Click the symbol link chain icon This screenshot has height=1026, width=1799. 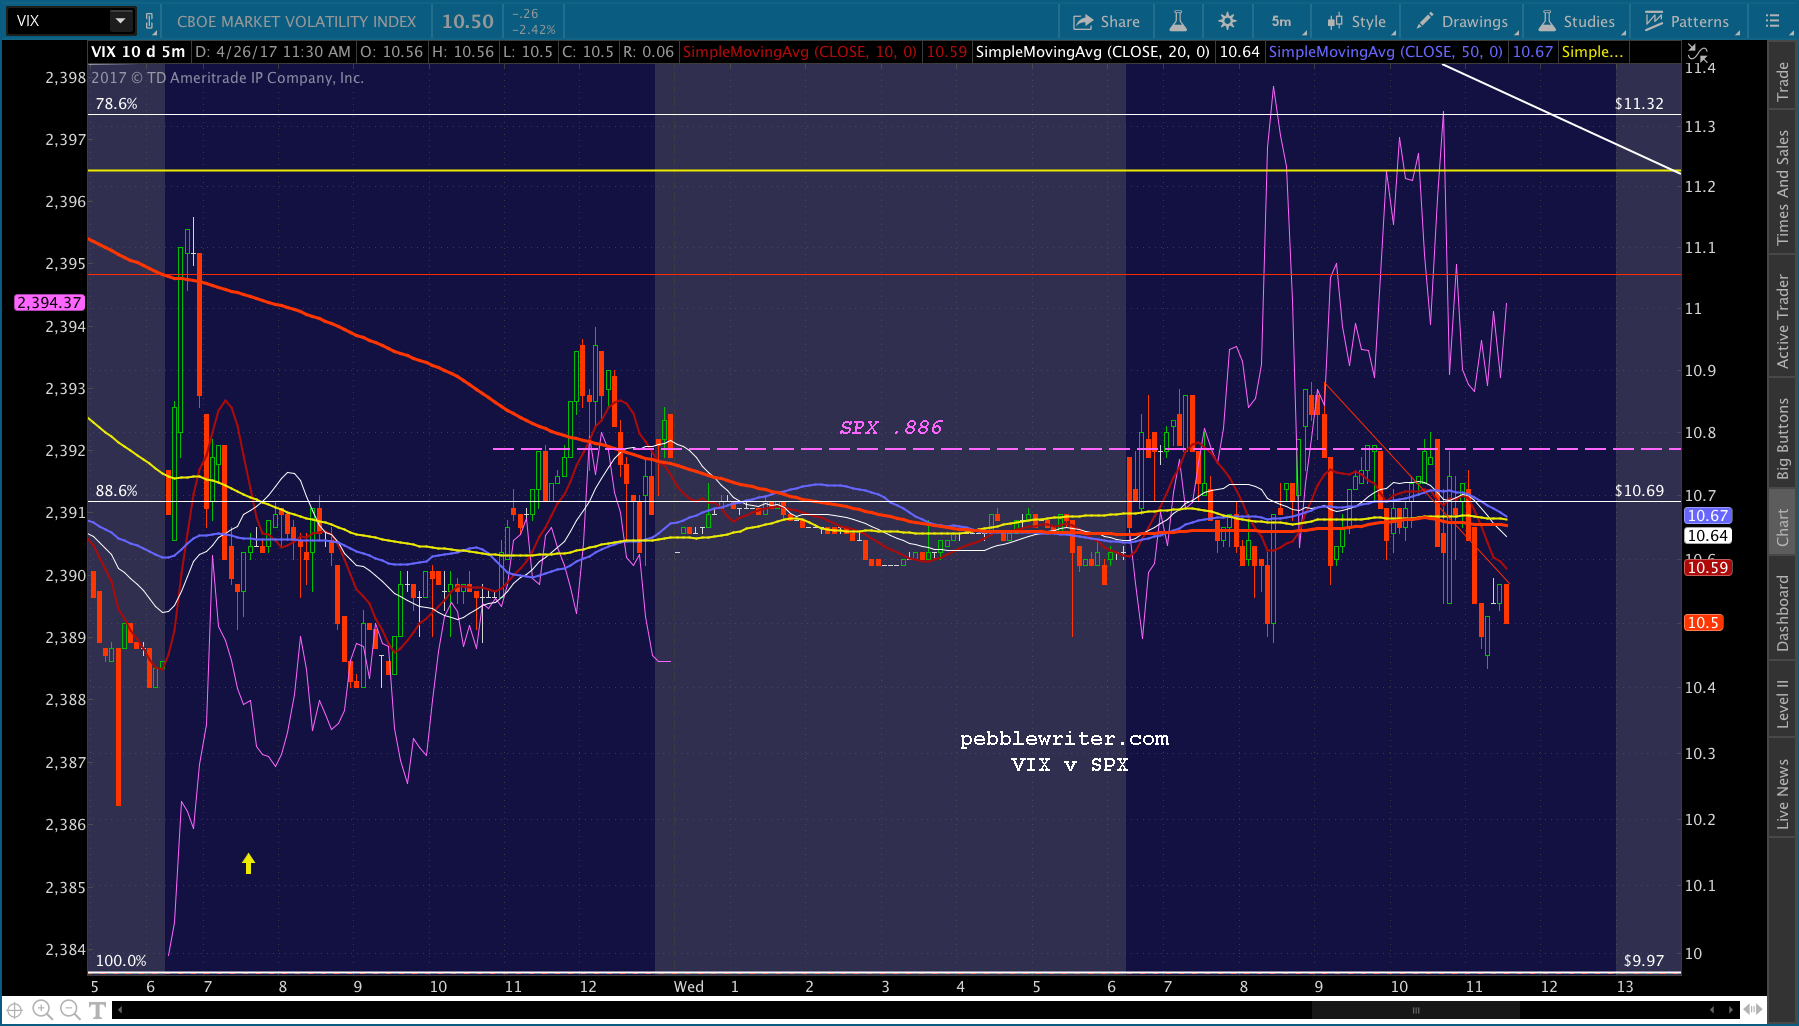pyautogui.click(x=150, y=21)
